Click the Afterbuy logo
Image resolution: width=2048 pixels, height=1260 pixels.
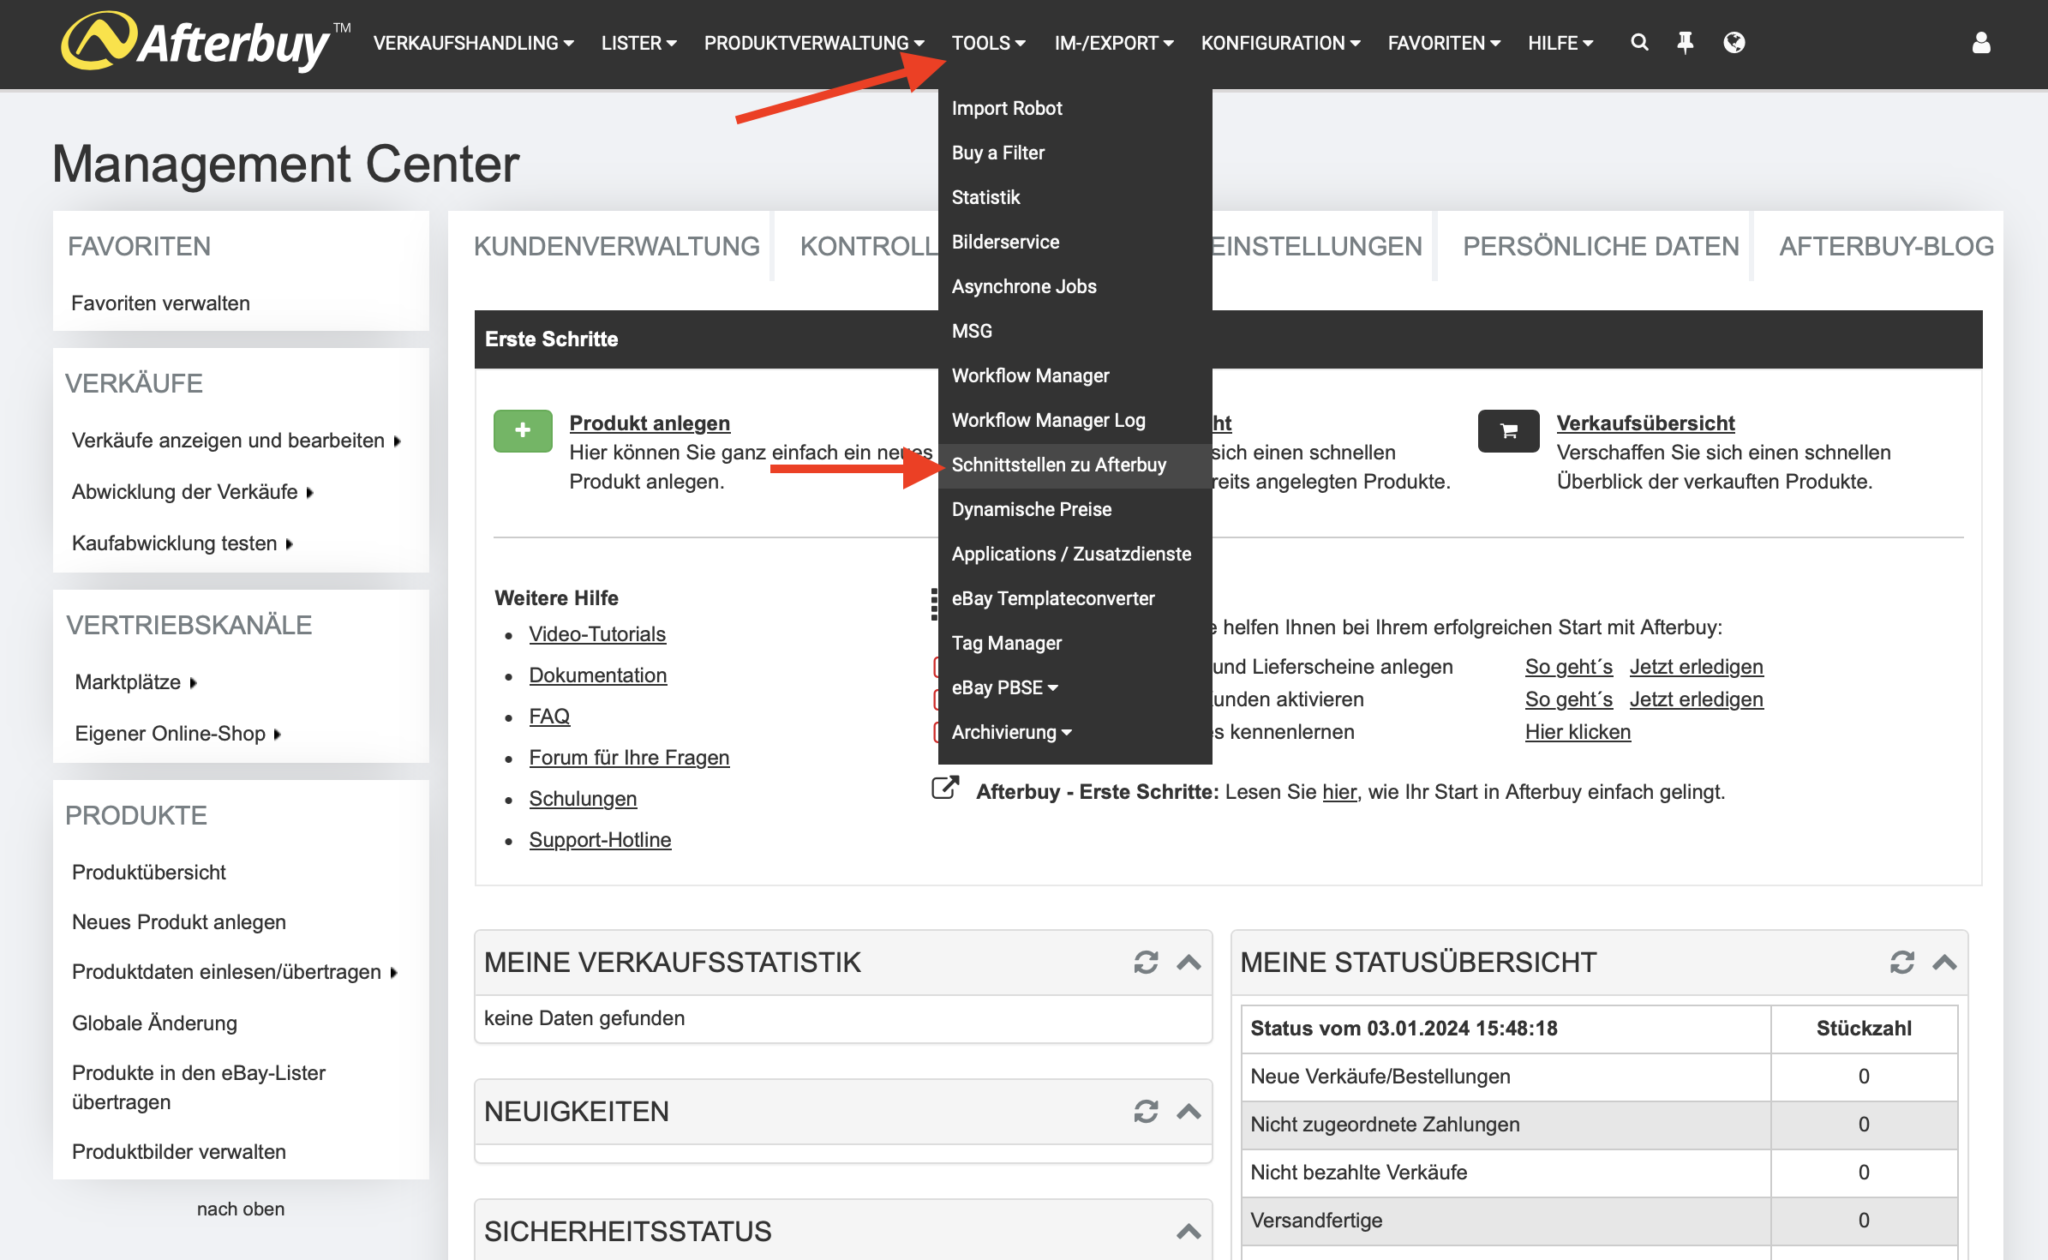(205, 42)
